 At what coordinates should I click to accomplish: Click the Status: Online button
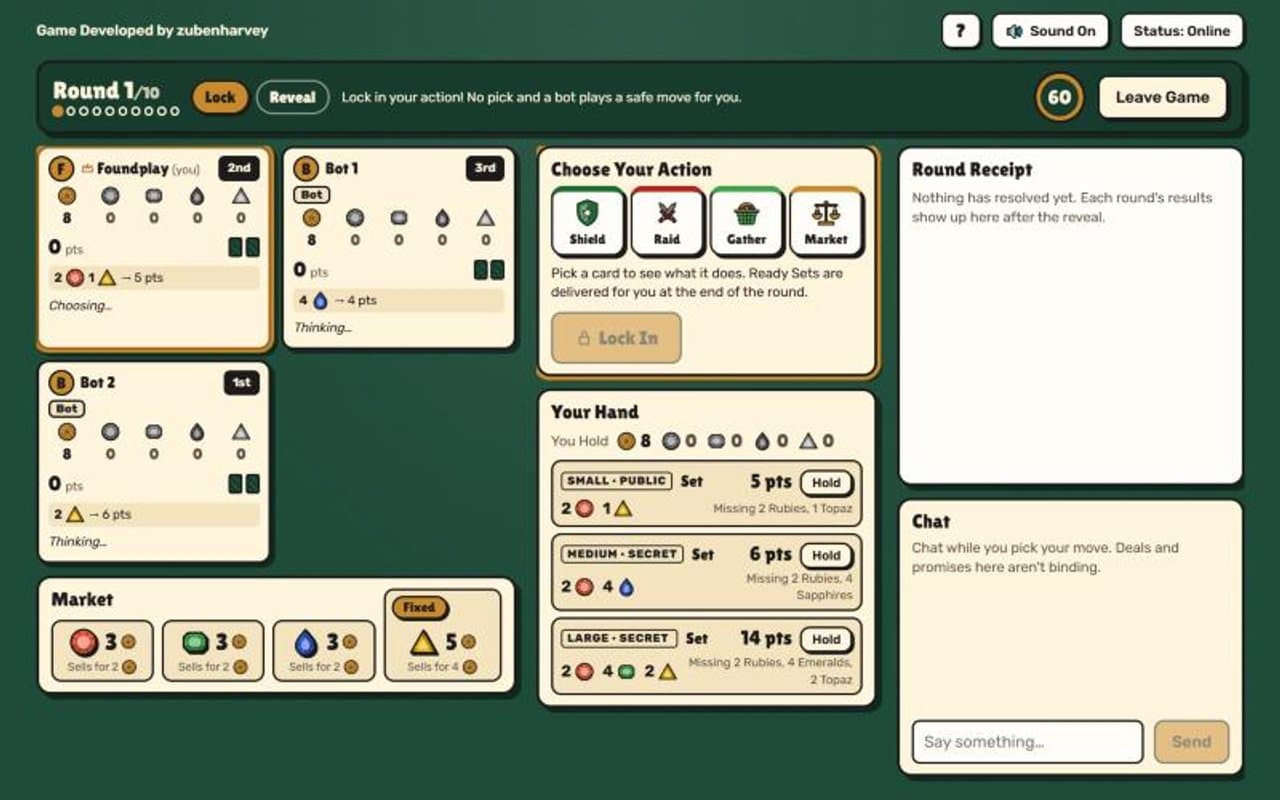tap(1182, 31)
